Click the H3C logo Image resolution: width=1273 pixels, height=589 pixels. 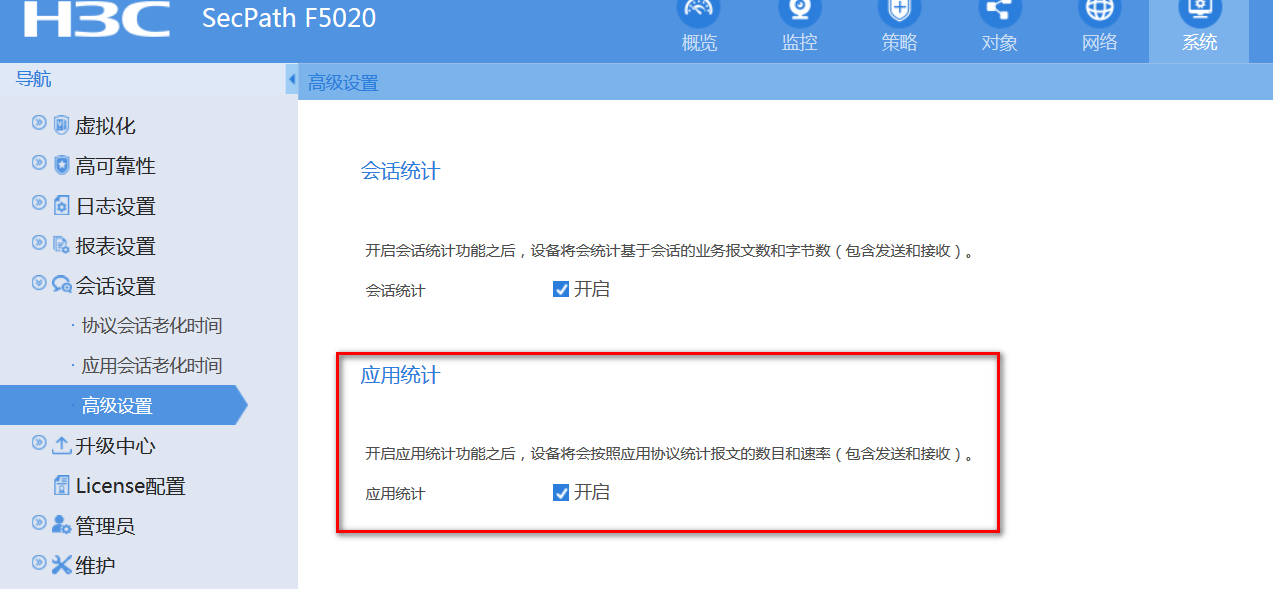coord(96,19)
